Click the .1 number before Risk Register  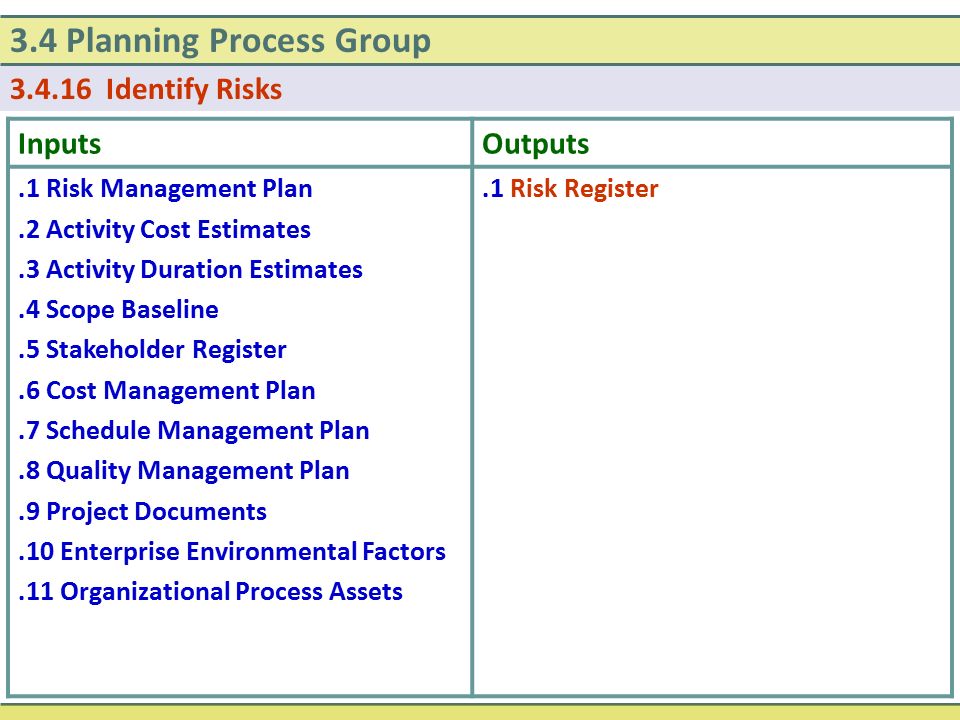[493, 189]
